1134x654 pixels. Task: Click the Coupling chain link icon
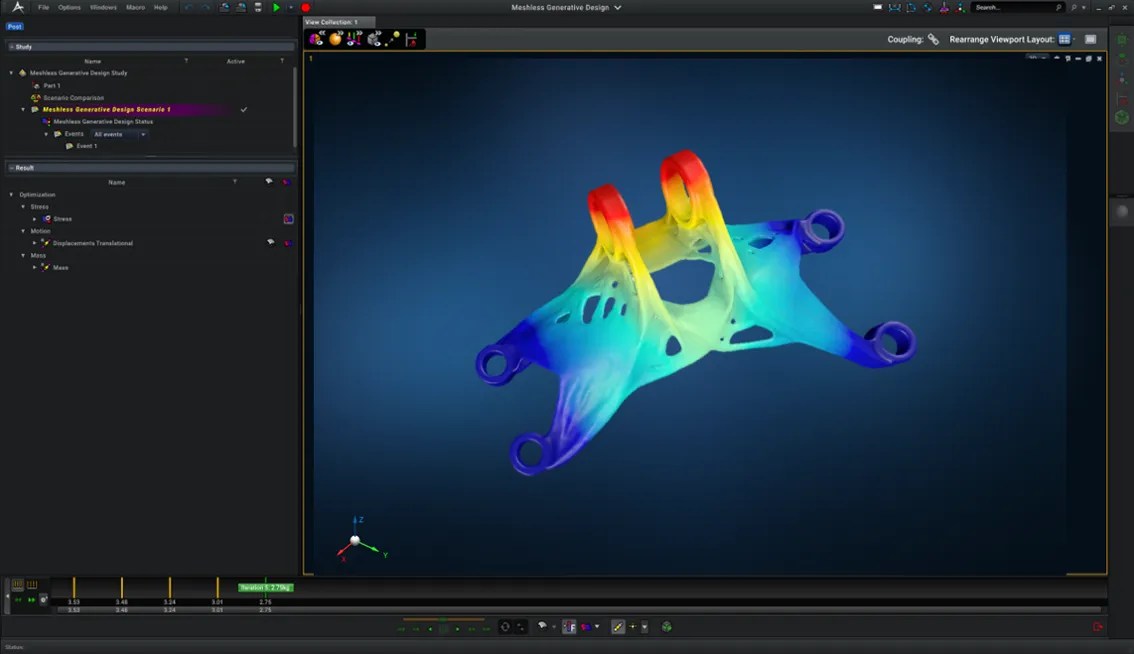(x=933, y=39)
